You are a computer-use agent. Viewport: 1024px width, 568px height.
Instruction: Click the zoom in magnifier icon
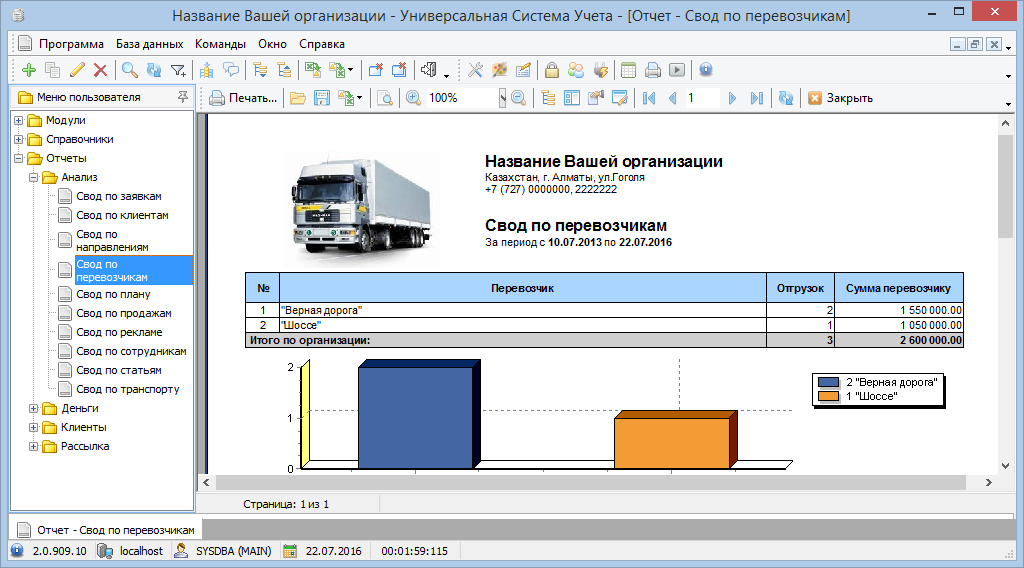coord(412,98)
